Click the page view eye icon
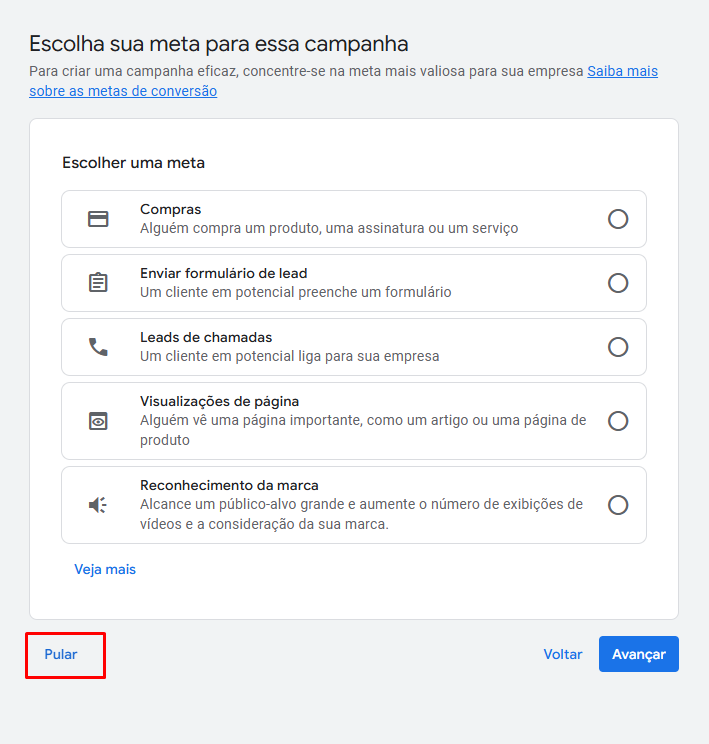This screenshot has height=744, width=709. click(98, 421)
